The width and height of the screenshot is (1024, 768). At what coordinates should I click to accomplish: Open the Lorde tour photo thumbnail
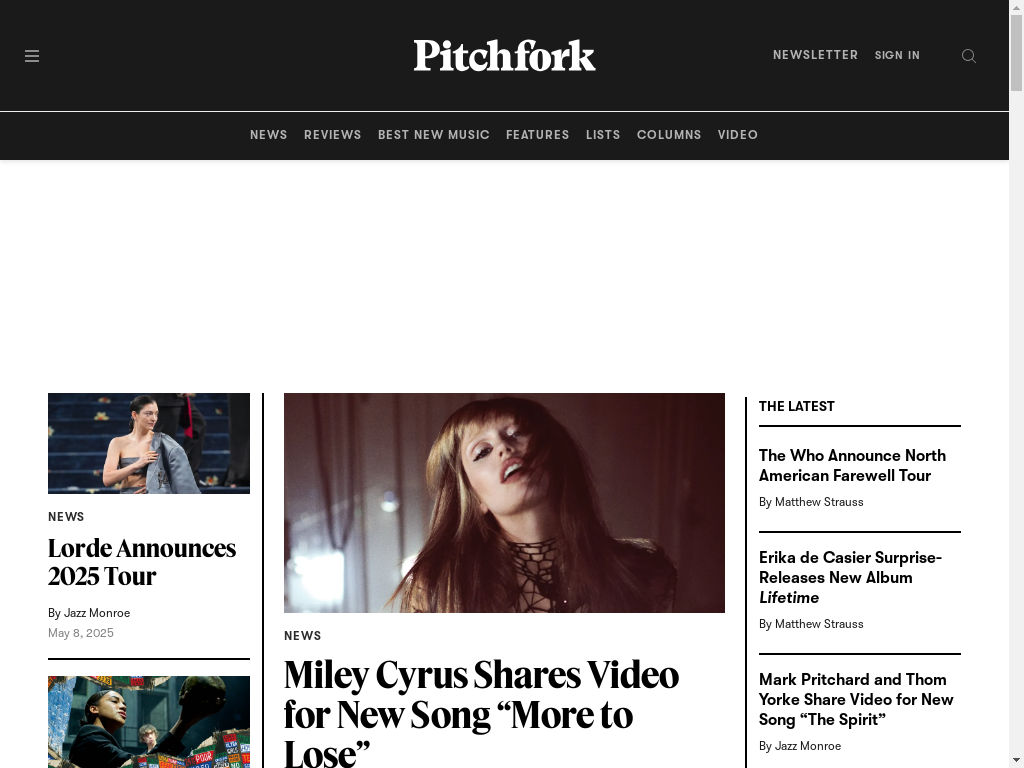click(x=149, y=443)
